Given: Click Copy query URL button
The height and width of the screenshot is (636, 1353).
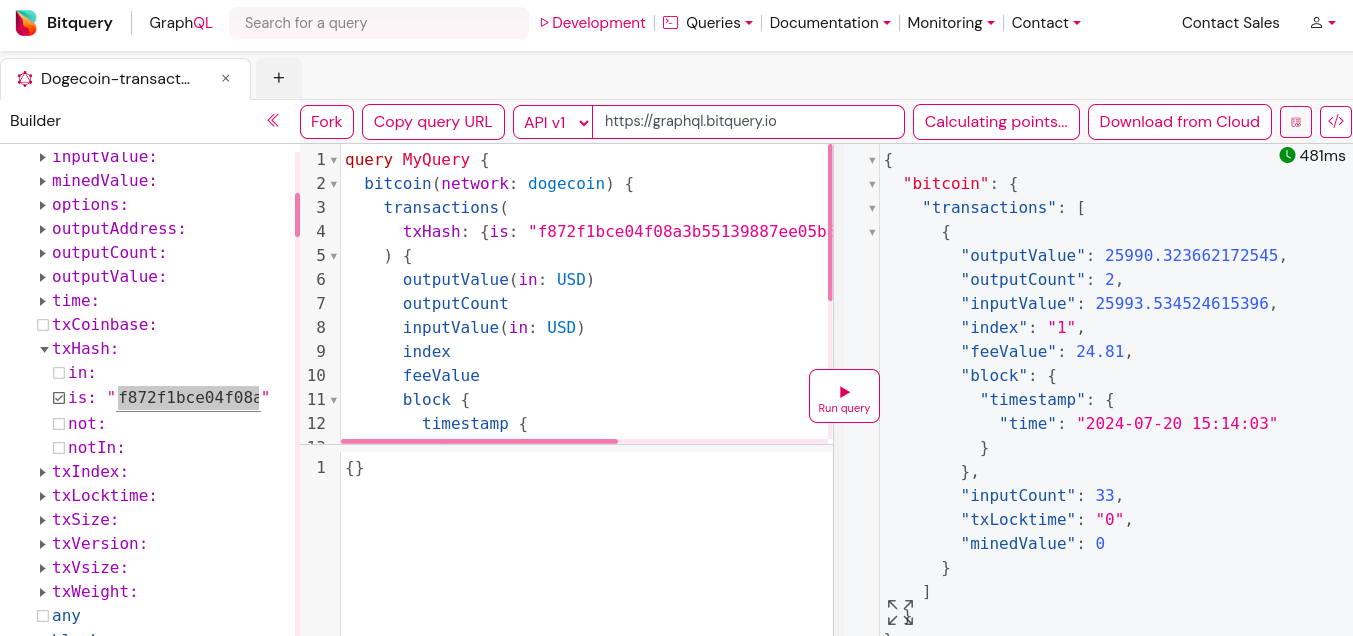Looking at the screenshot, I should pos(433,122).
